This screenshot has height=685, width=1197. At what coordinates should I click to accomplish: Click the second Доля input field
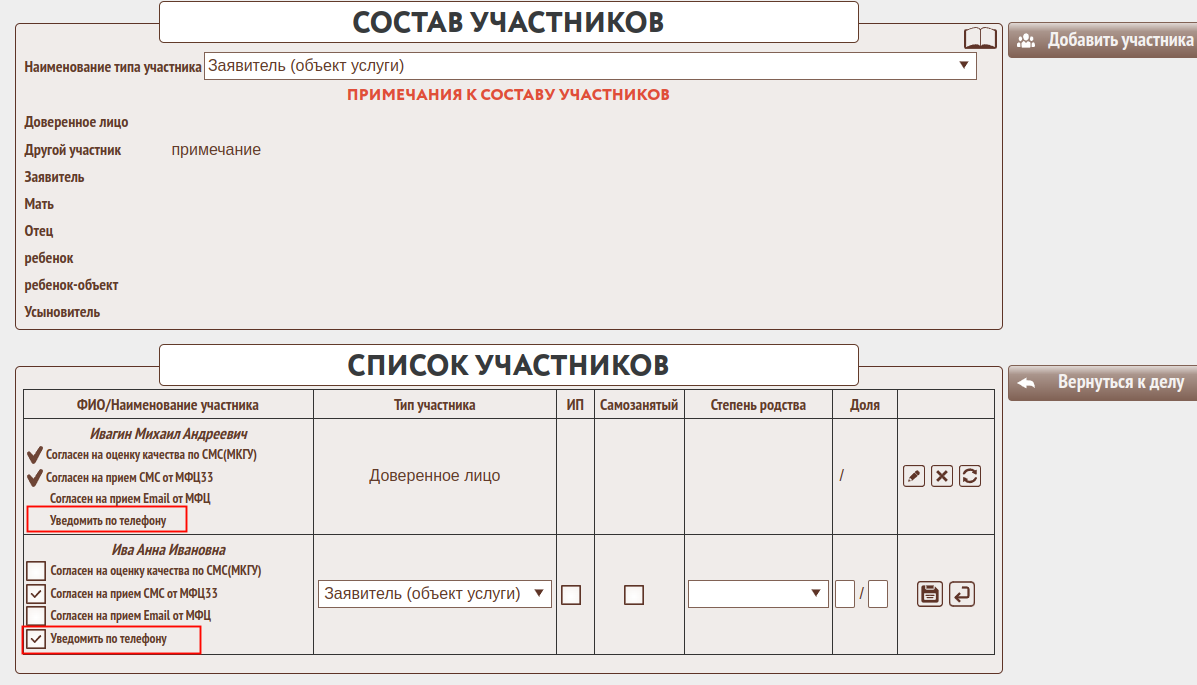(878, 594)
